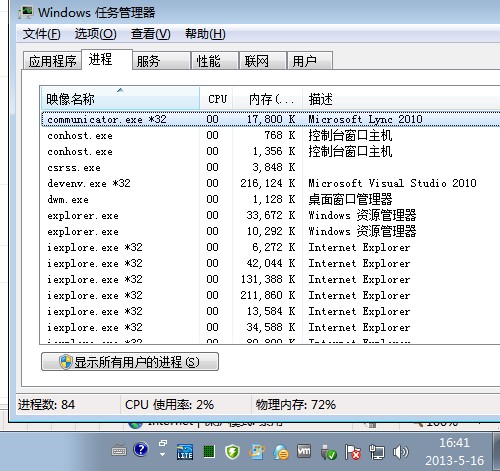Select explorer.exe process using 33,672 K

(271, 215)
